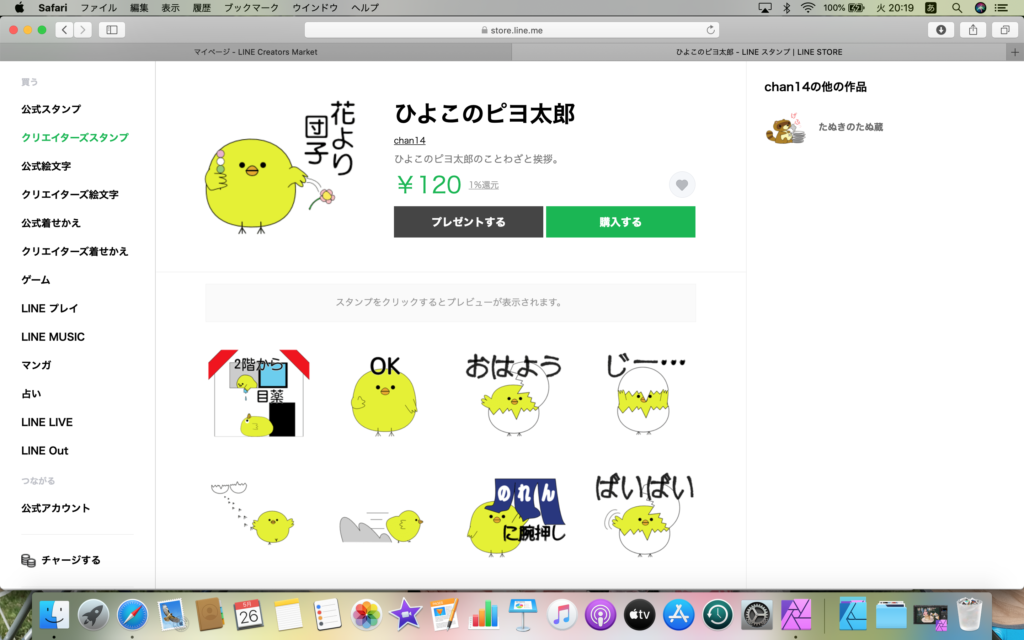Open クリエイターズ絵文字 in the sidebar
The image size is (1024, 640).
point(70,195)
